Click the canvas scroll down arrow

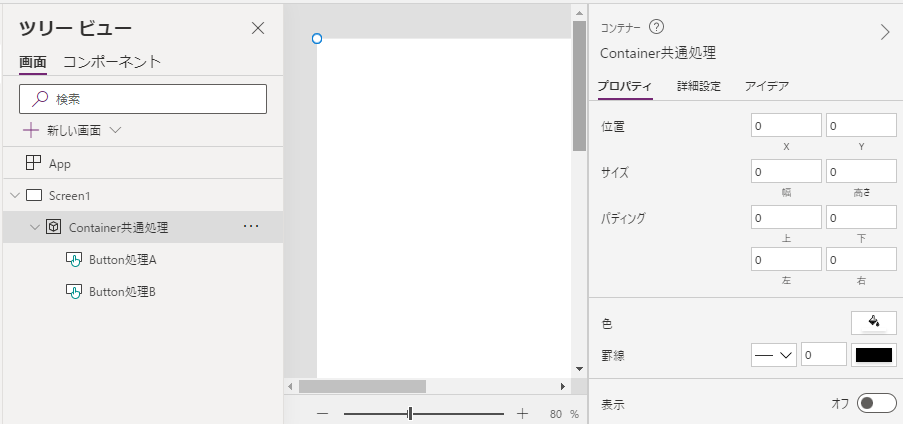(579, 369)
